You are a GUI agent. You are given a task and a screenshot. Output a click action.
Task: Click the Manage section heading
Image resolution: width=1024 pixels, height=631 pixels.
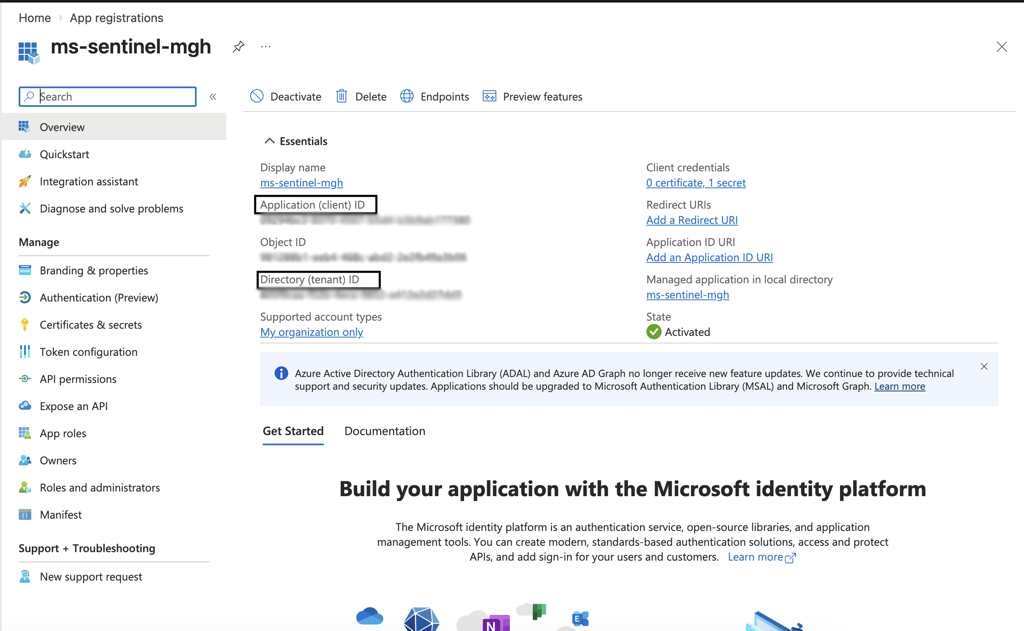[x=39, y=242]
